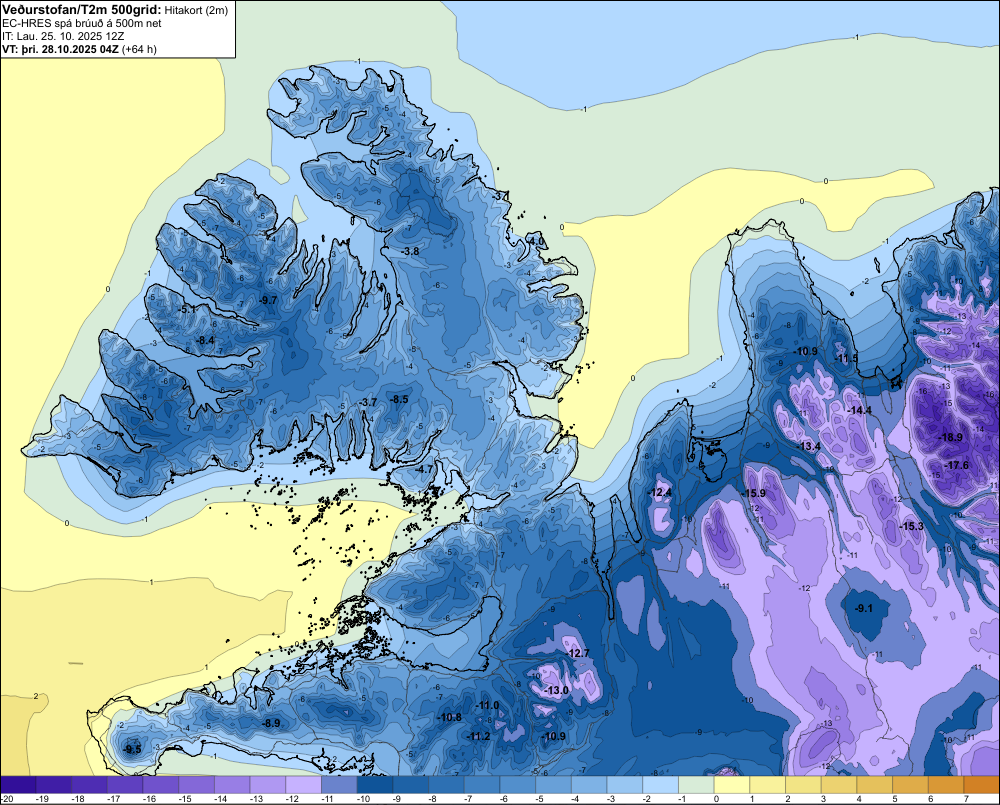Click the -15.9 temperature label
Screen dimensions: 1000x805
(x=754, y=493)
